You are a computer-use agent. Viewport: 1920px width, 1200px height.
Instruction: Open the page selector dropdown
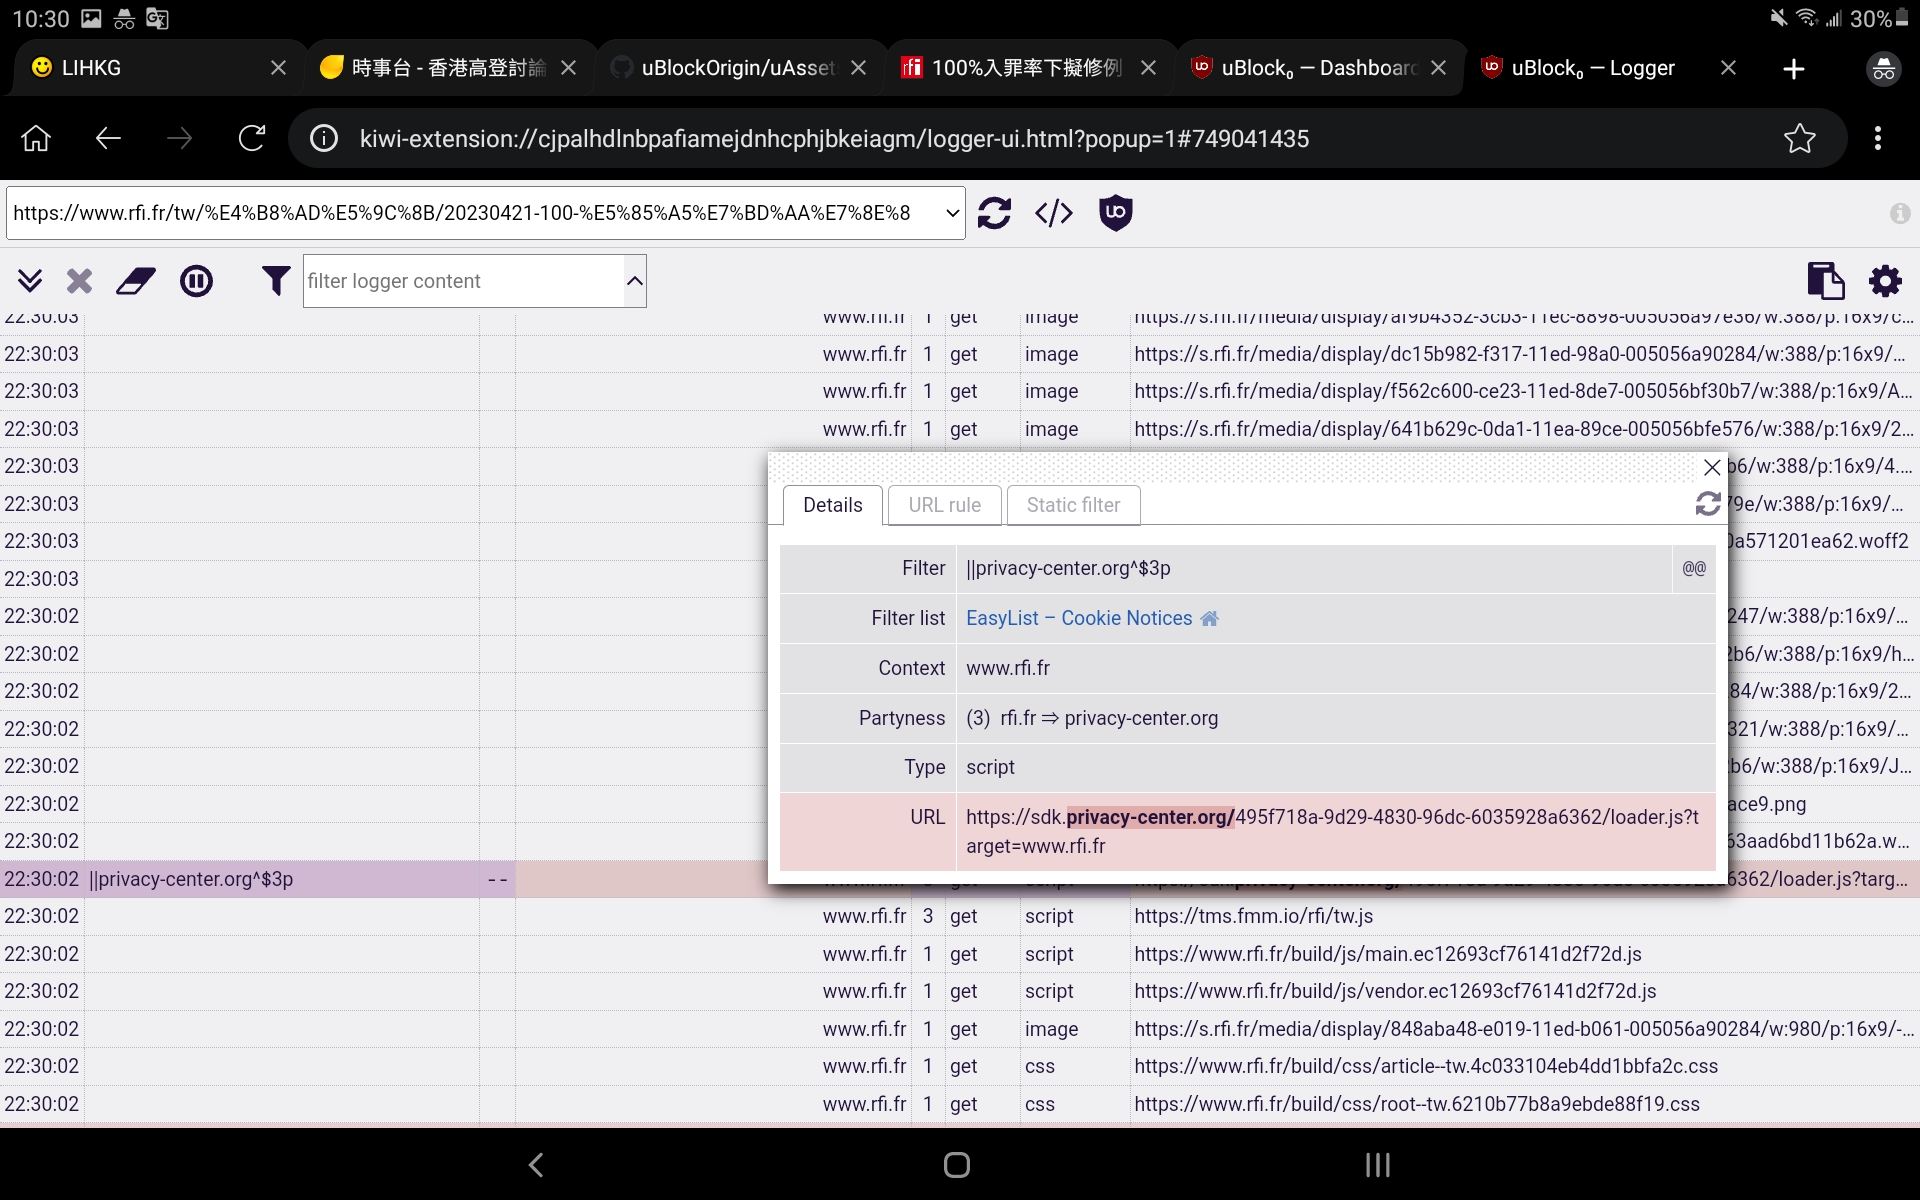pos(951,212)
